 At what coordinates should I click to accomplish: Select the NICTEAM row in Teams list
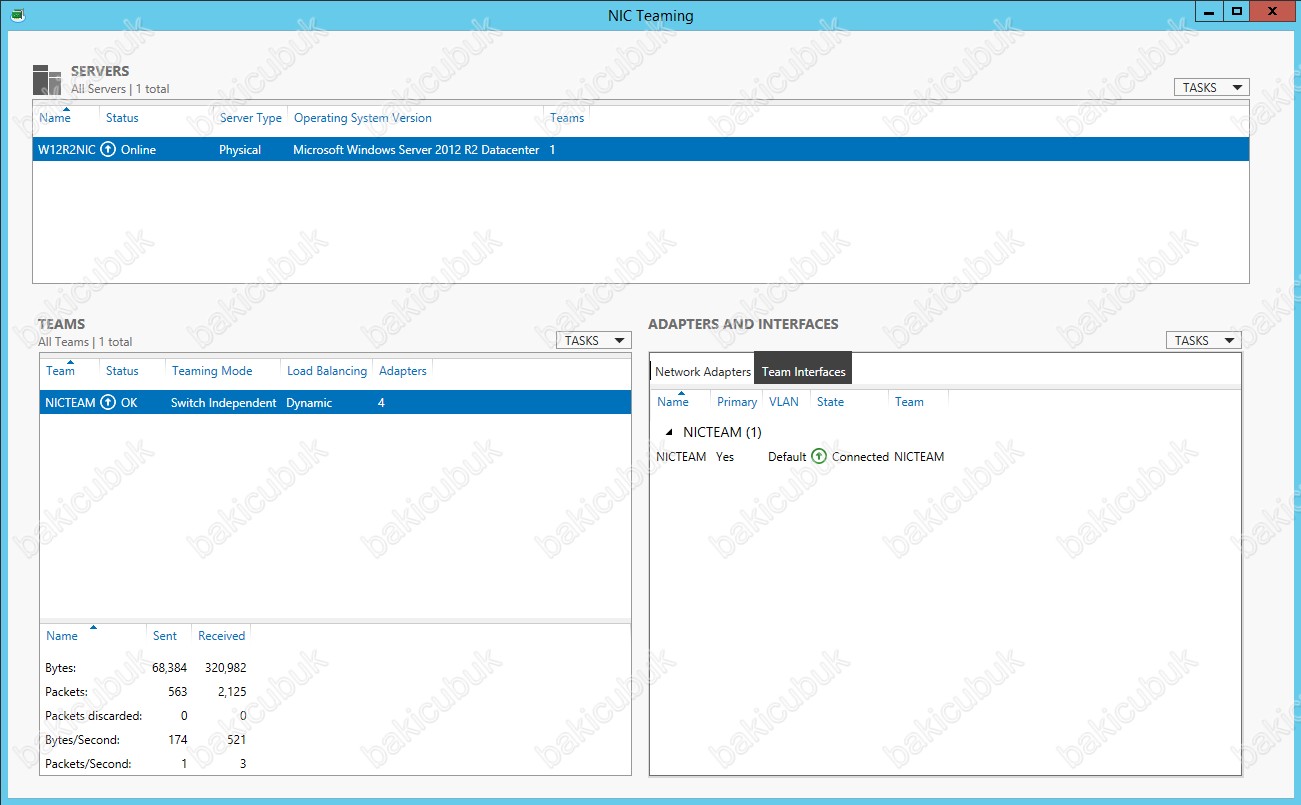click(x=335, y=402)
